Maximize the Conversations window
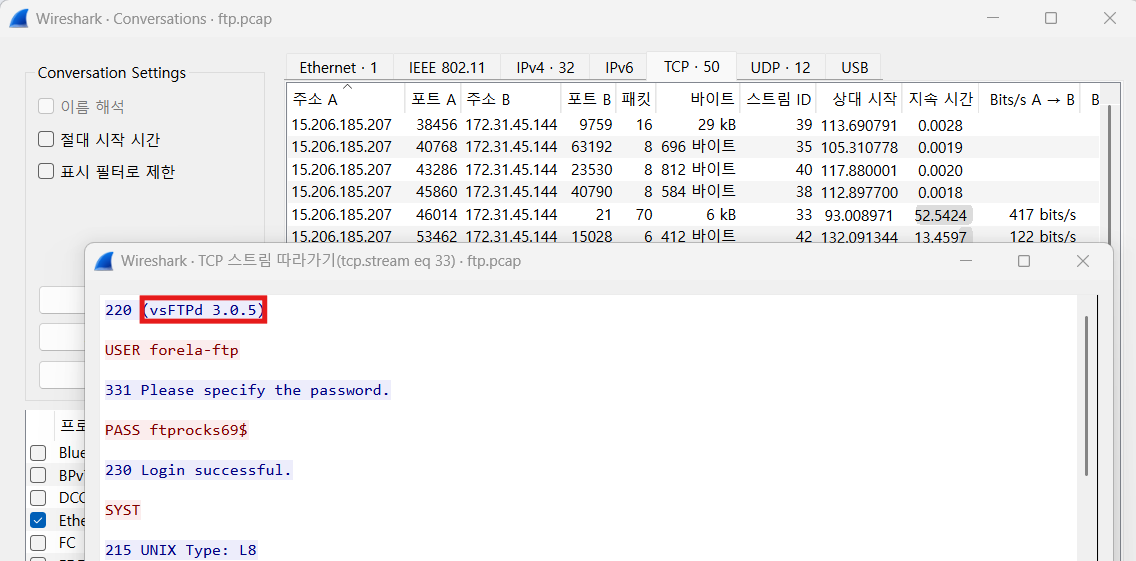Viewport: 1136px width, 561px height. coord(1051,19)
